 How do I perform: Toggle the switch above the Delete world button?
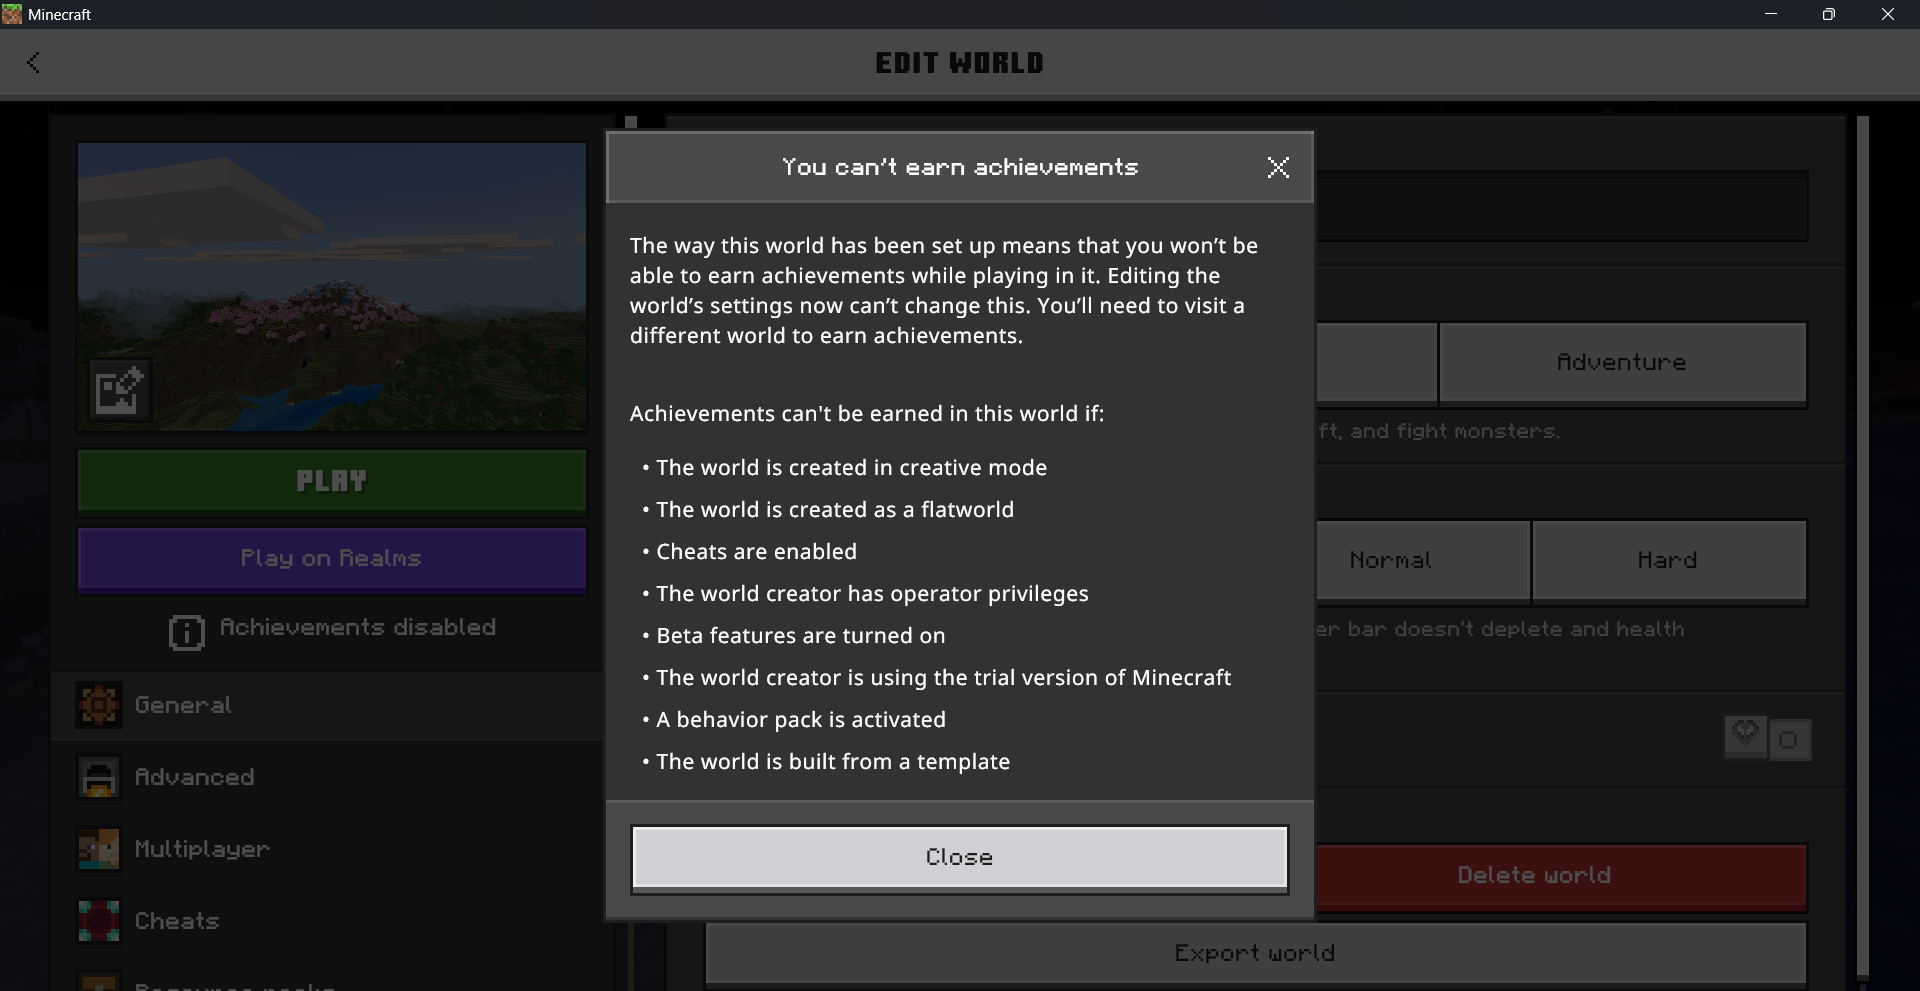click(1768, 739)
